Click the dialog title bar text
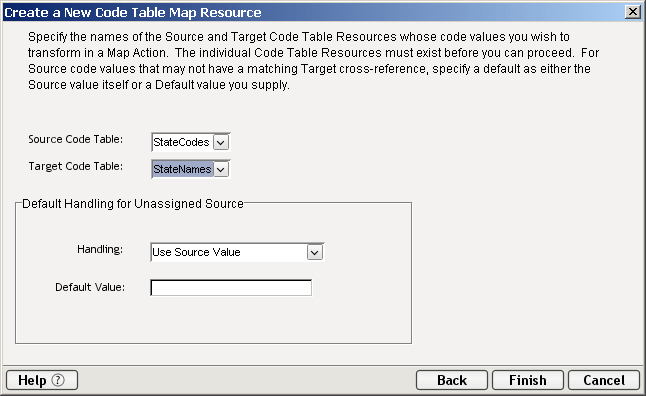 (x=133, y=12)
